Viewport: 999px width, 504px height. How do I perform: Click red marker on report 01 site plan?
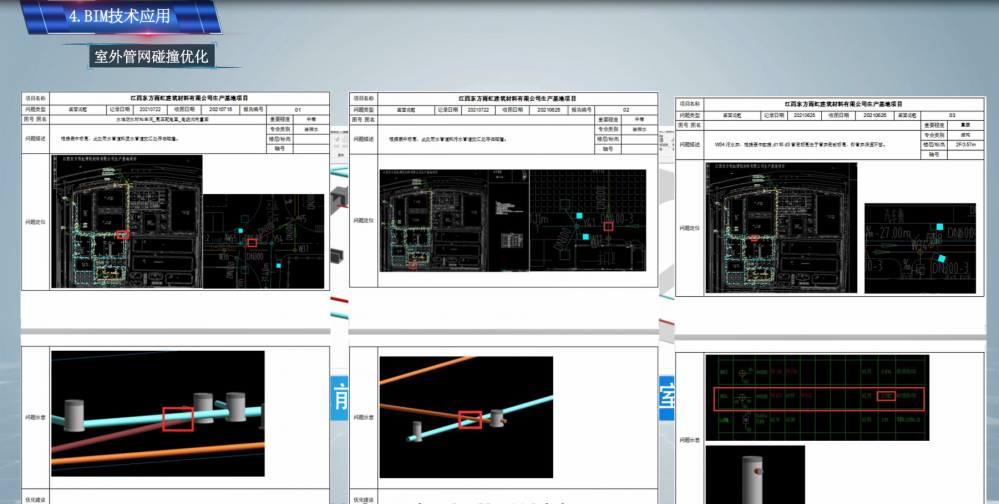coord(122,233)
